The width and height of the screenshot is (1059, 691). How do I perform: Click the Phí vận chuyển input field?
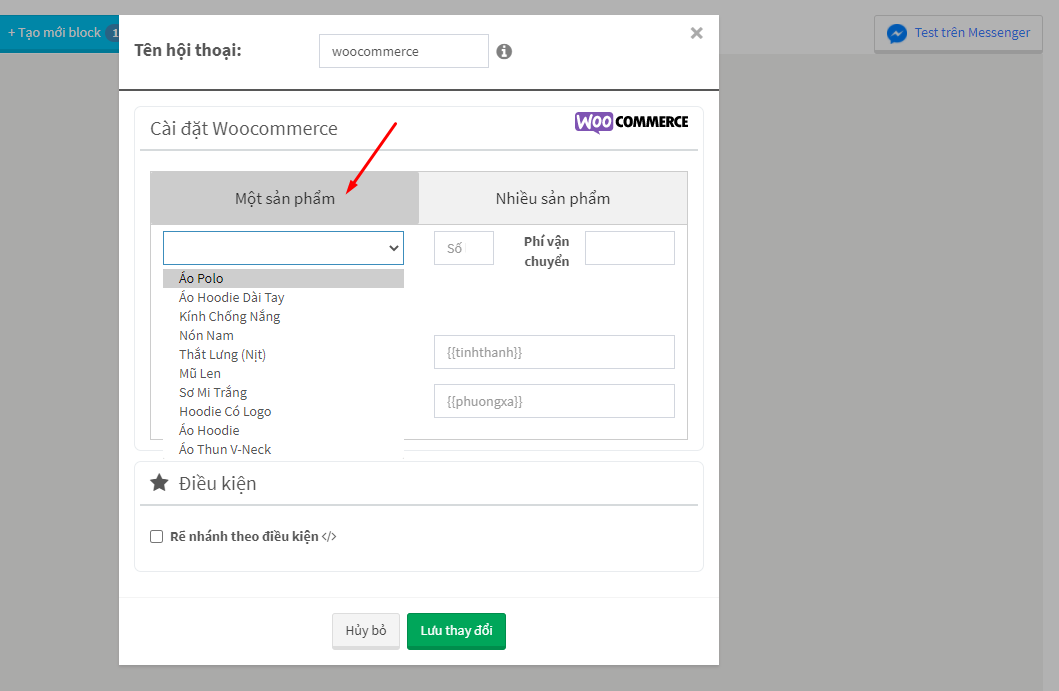[629, 248]
